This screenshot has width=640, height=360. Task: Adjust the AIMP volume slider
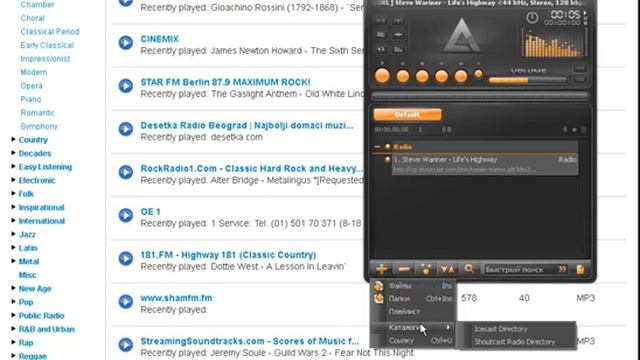527,80
